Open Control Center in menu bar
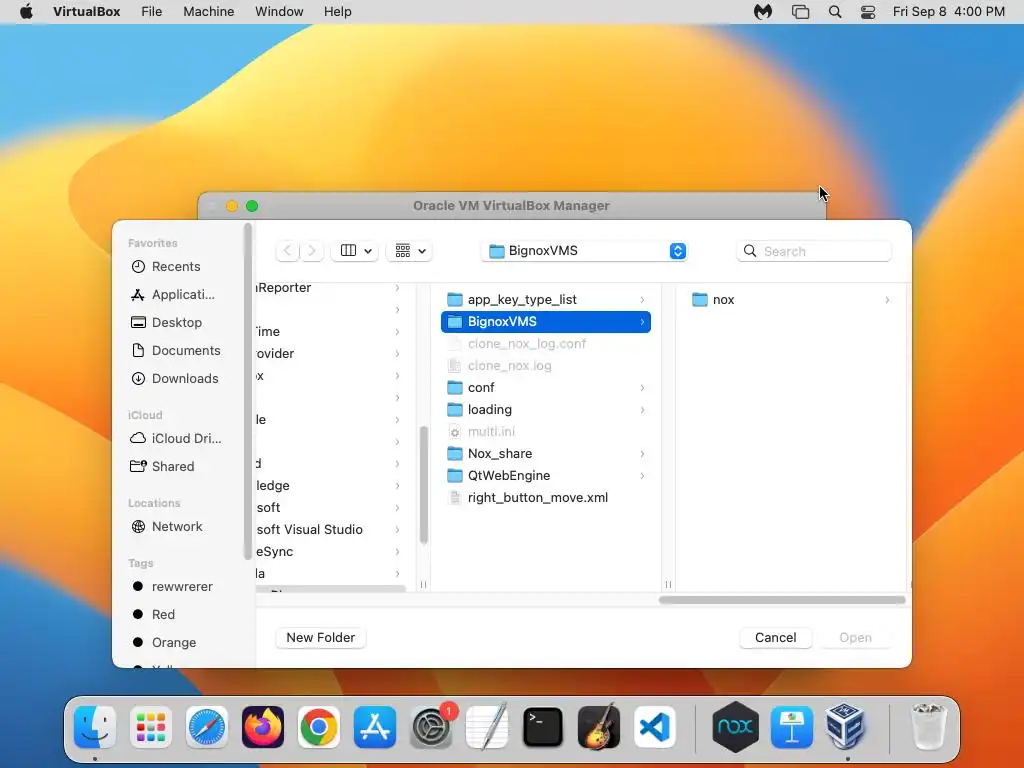Viewport: 1024px width, 768px height. click(x=868, y=12)
